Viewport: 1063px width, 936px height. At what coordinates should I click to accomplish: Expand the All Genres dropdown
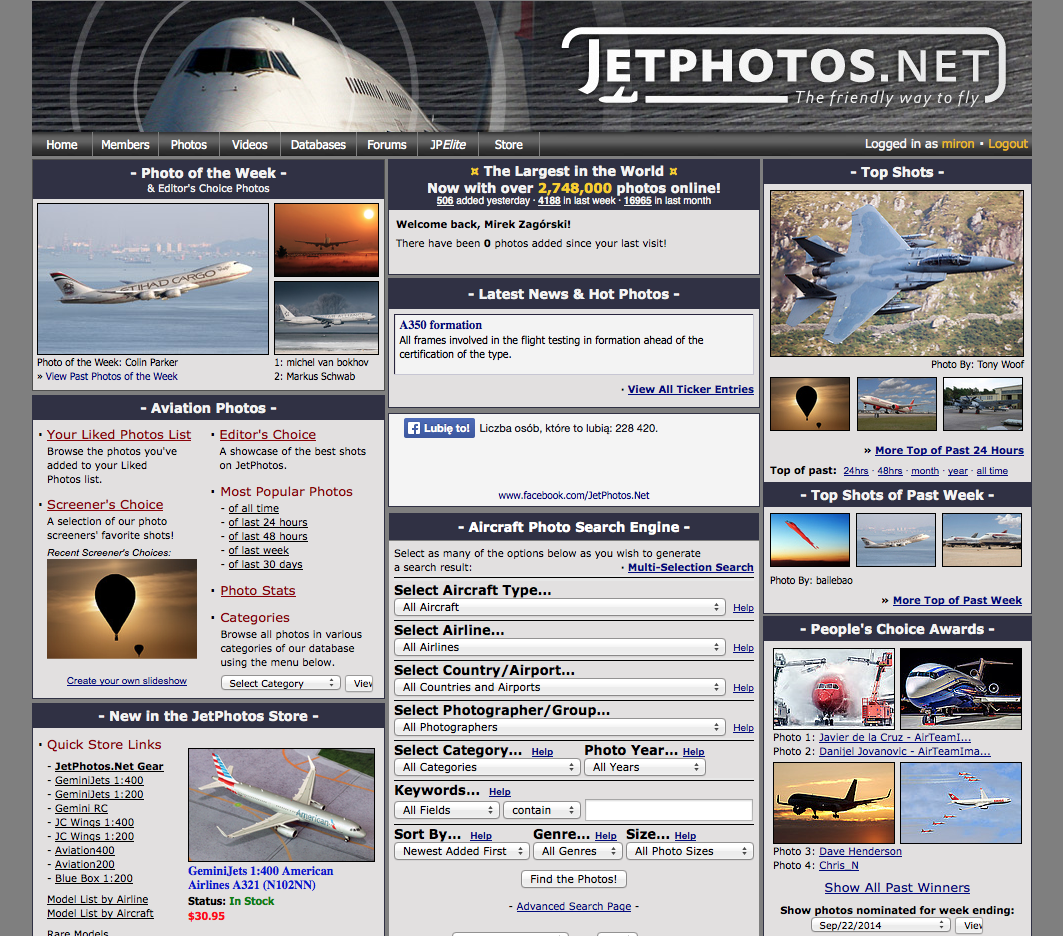577,851
